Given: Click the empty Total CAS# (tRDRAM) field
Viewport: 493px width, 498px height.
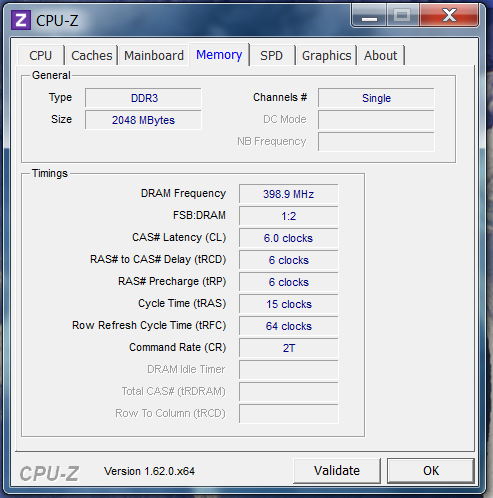Looking at the screenshot, I should (x=289, y=392).
